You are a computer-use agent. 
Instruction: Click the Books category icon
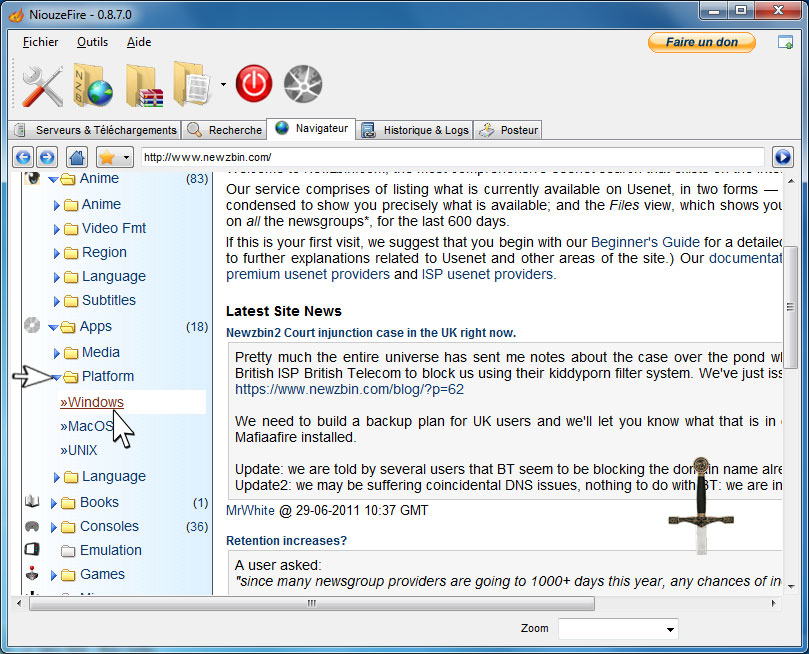click(x=32, y=501)
